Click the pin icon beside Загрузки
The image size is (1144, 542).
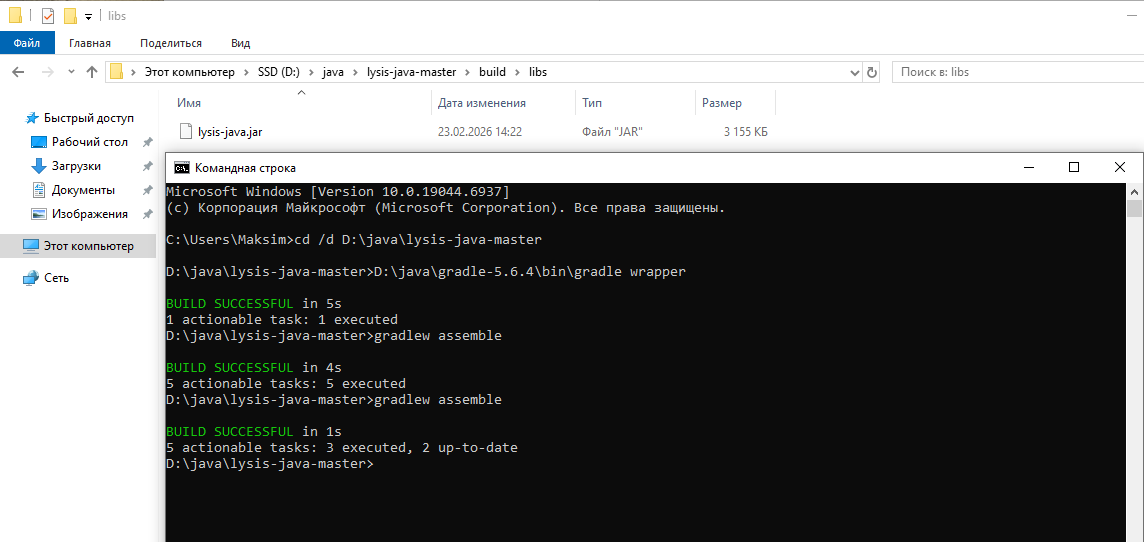148,166
